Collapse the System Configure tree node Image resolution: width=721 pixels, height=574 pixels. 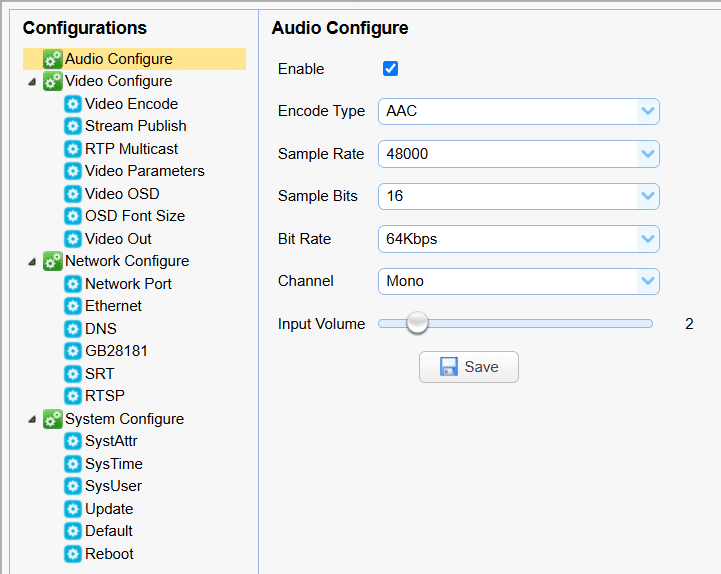point(33,420)
